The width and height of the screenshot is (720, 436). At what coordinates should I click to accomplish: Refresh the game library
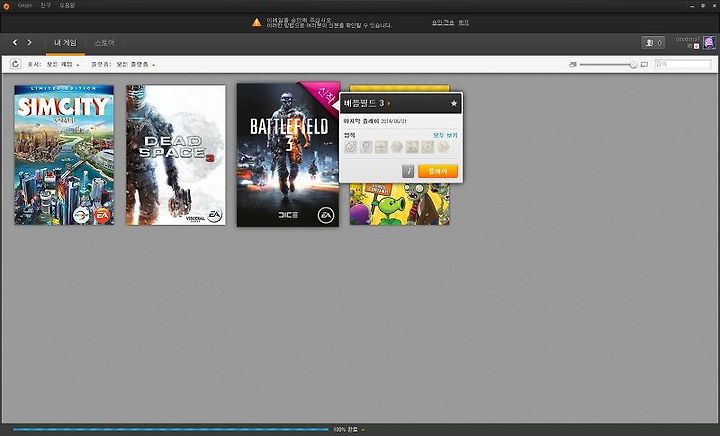[15, 64]
